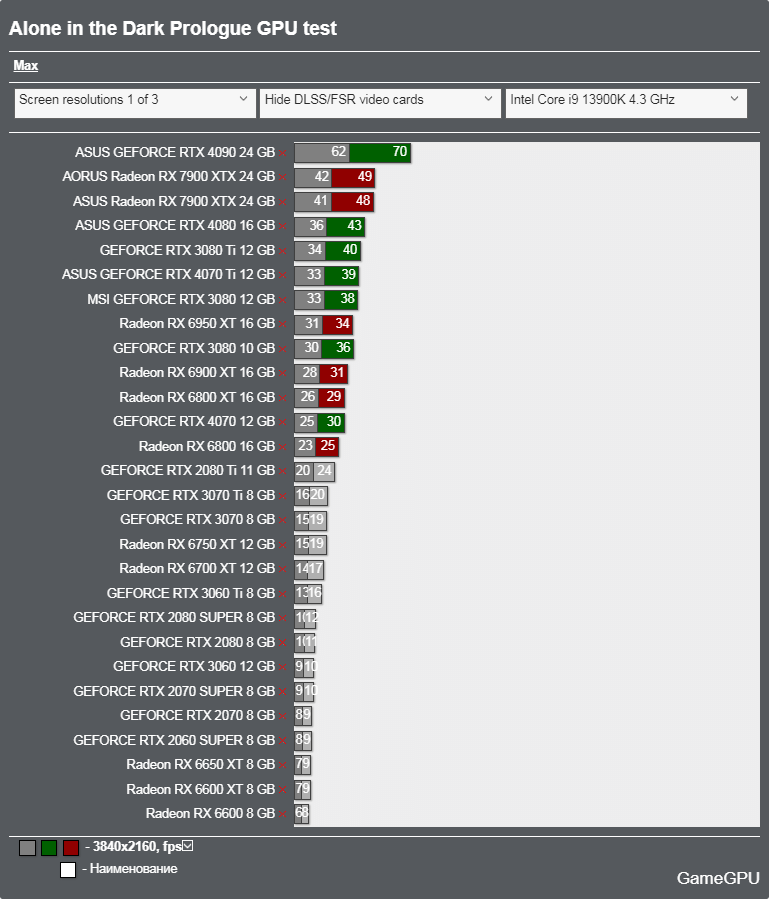Delete GEFORCE RTX 2080 SUPER row via red X

283,618
